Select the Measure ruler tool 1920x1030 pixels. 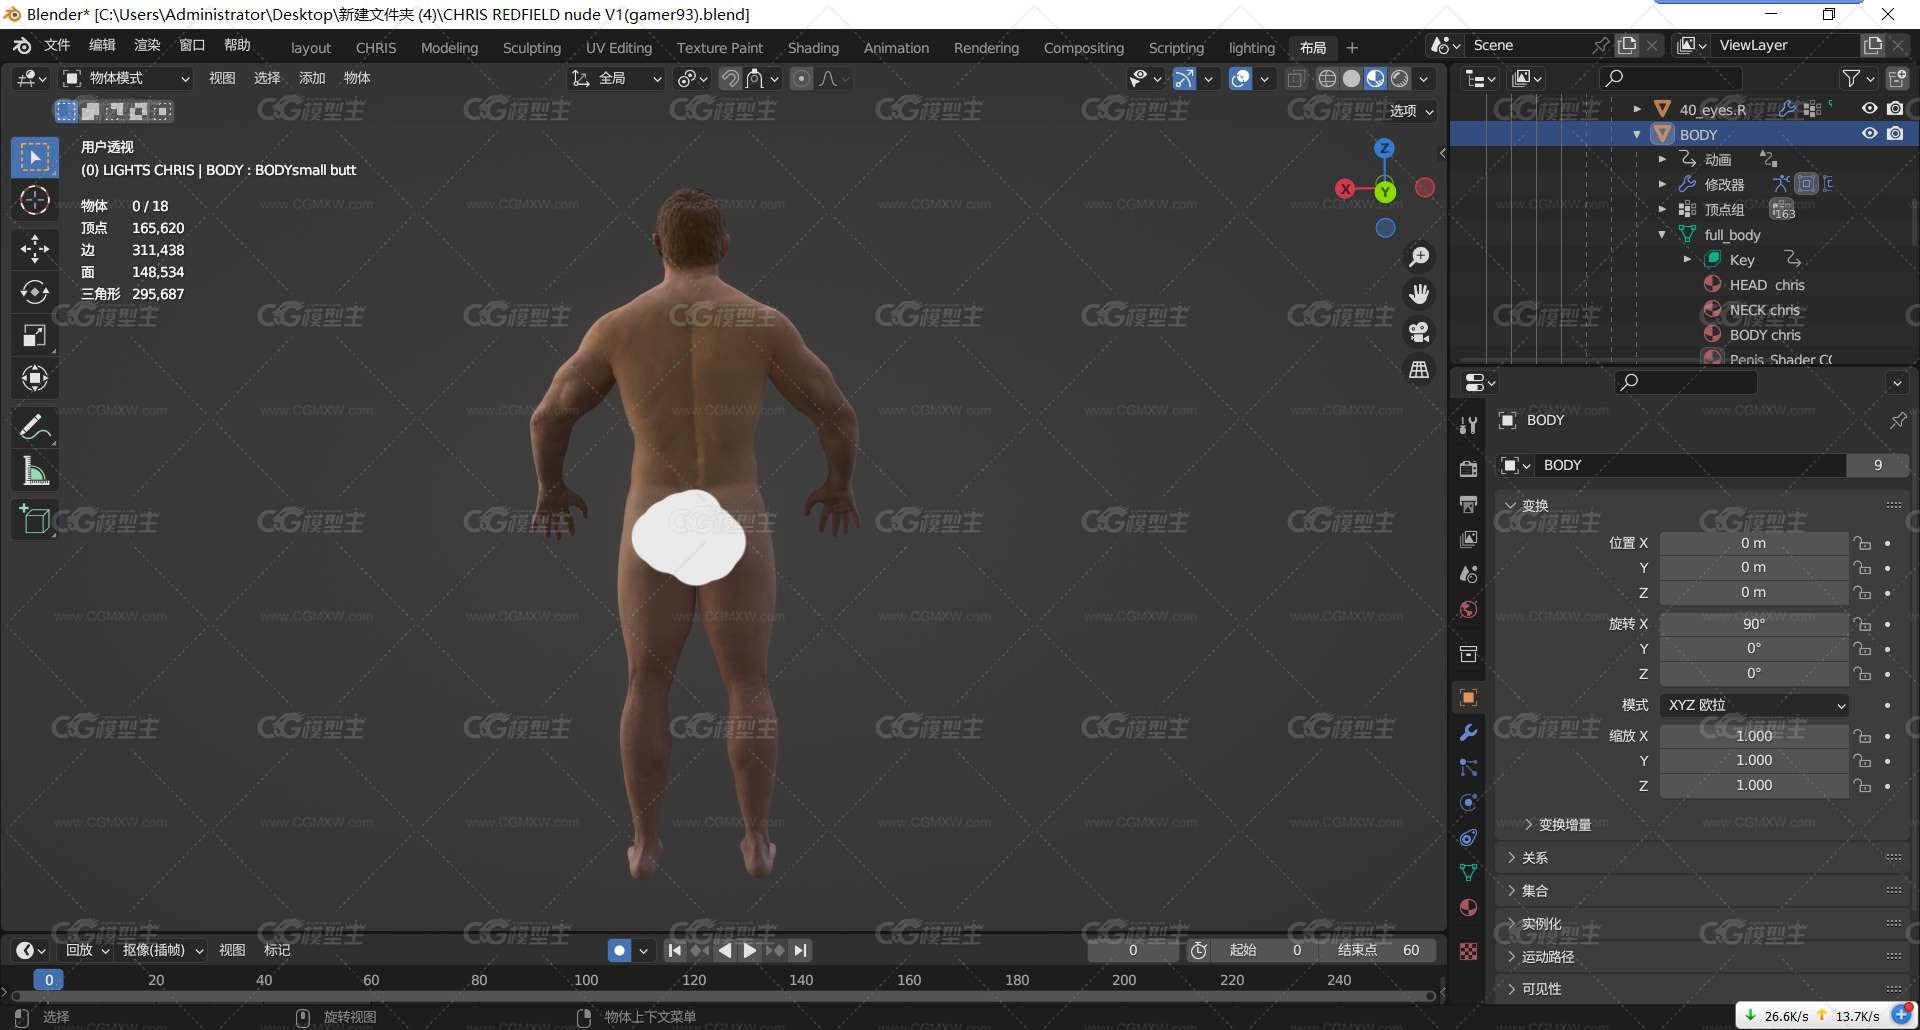click(x=35, y=471)
